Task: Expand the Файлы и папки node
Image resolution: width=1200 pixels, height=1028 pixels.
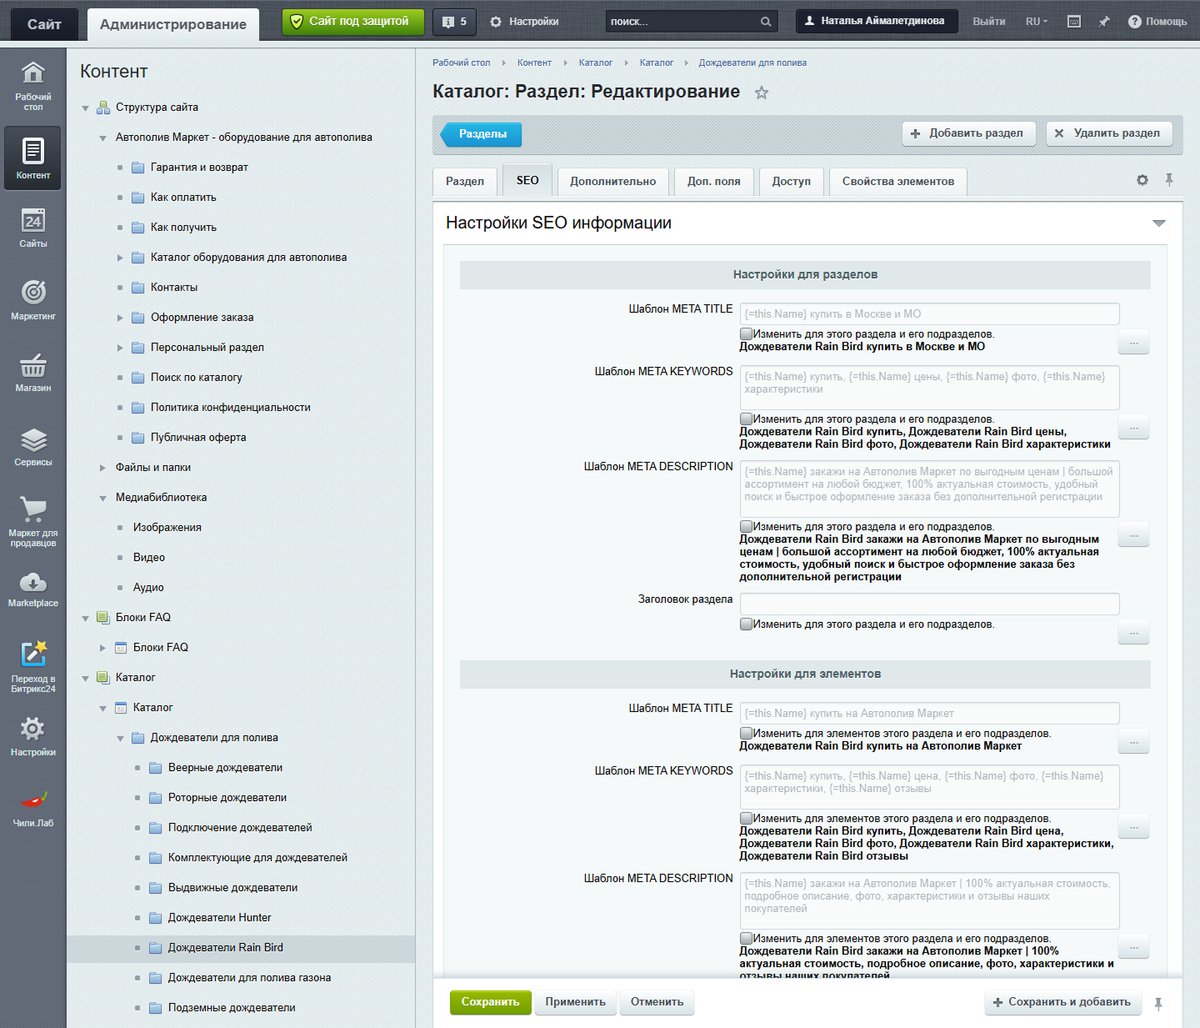Action: coord(102,468)
